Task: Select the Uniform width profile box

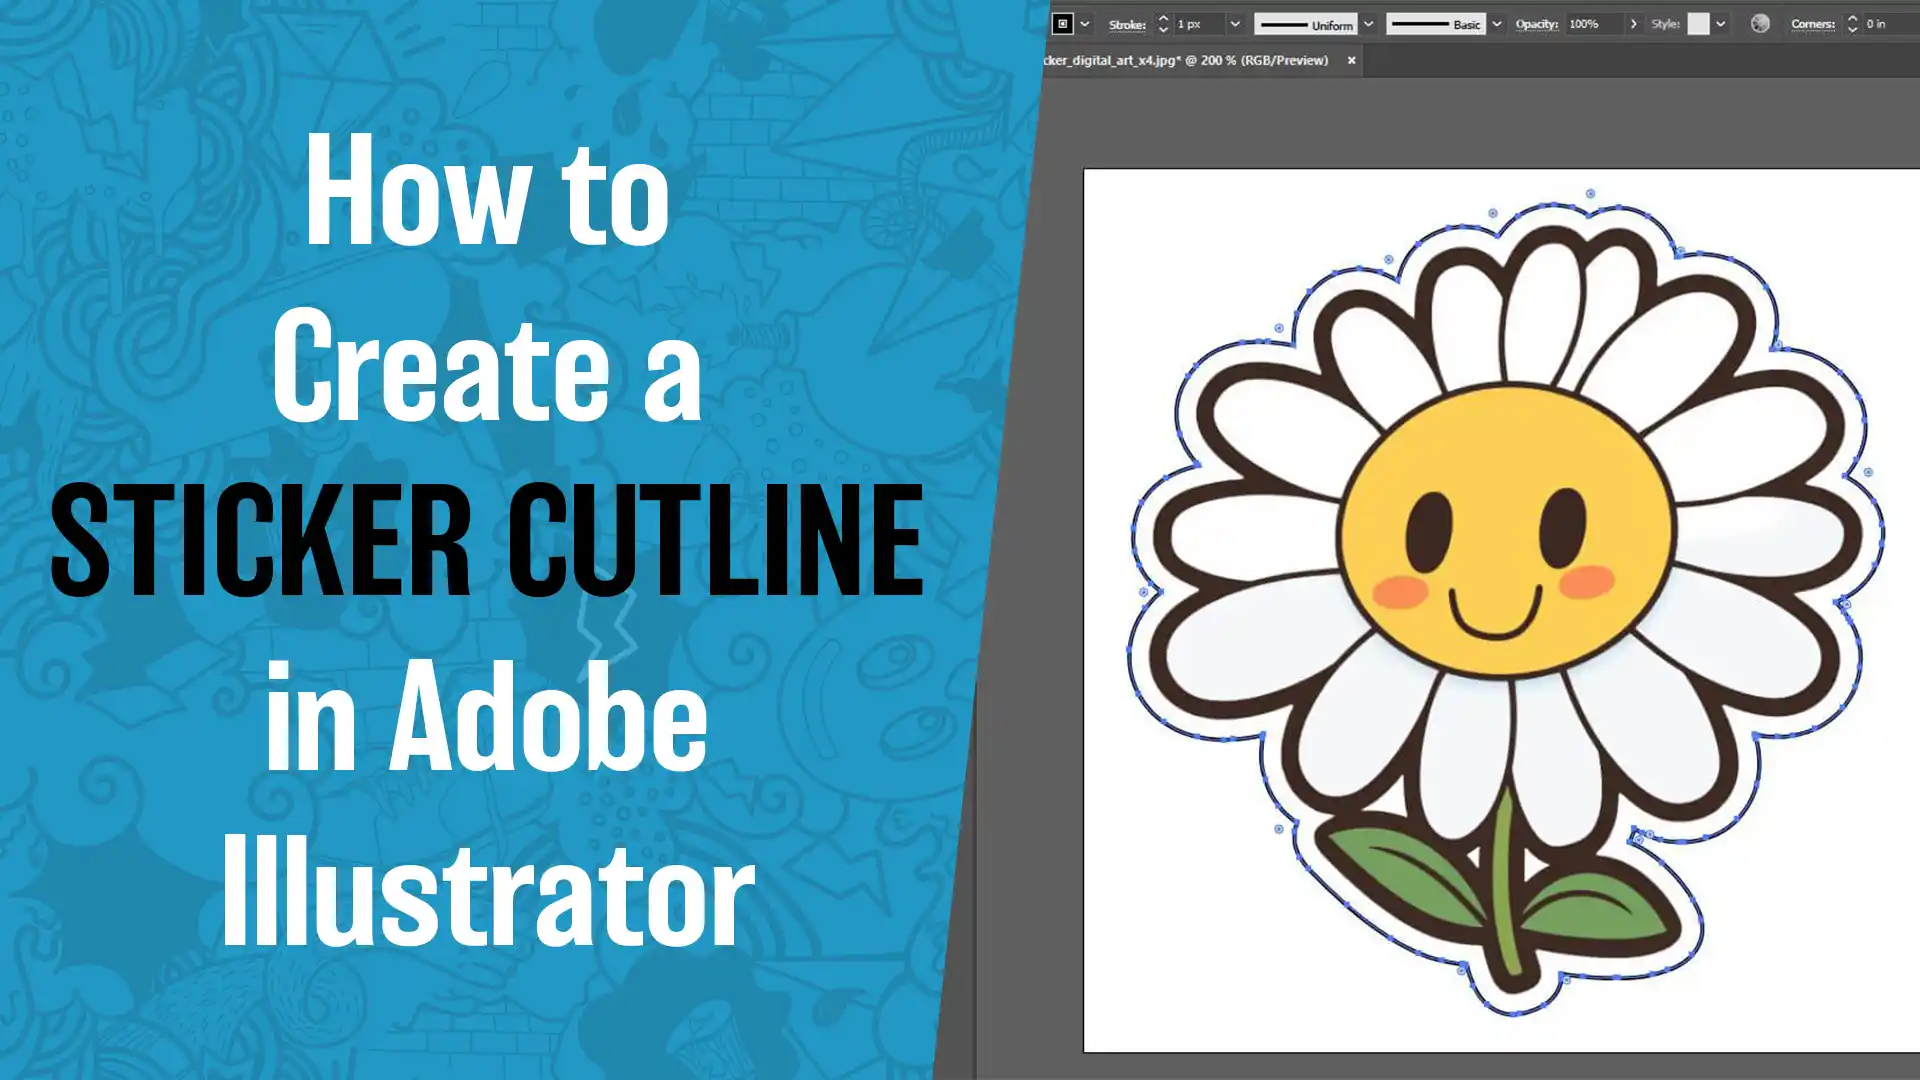Action: 1306,24
